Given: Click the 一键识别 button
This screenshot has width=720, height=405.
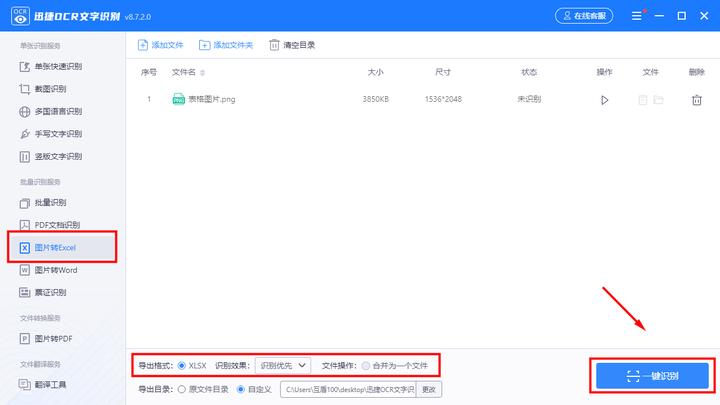Looking at the screenshot, I should click(652, 376).
